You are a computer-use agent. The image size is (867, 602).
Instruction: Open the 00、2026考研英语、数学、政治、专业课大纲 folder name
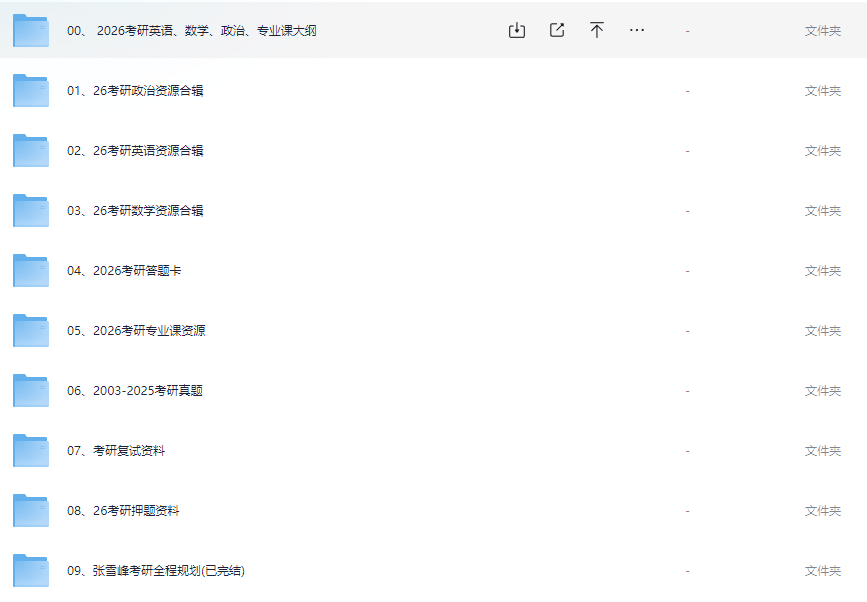coord(192,31)
